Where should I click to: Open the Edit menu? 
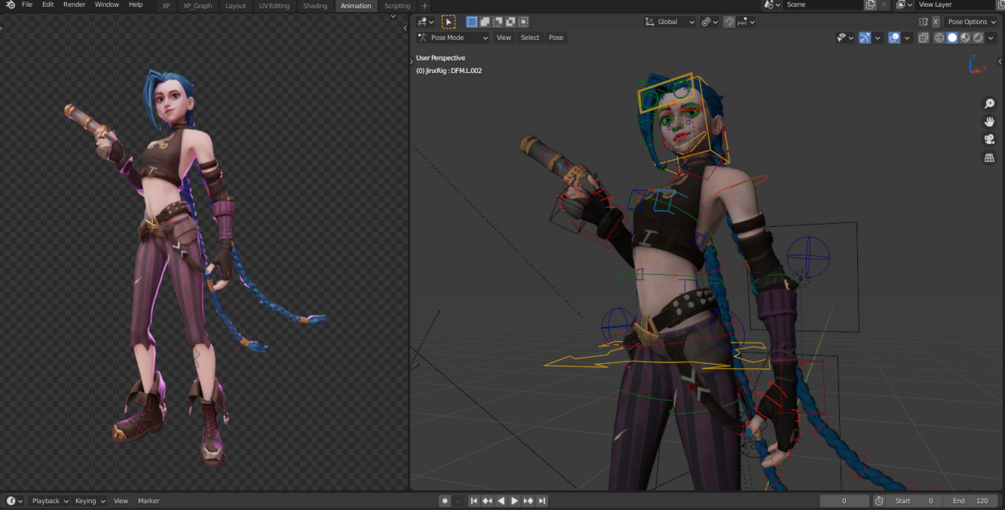point(48,4)
